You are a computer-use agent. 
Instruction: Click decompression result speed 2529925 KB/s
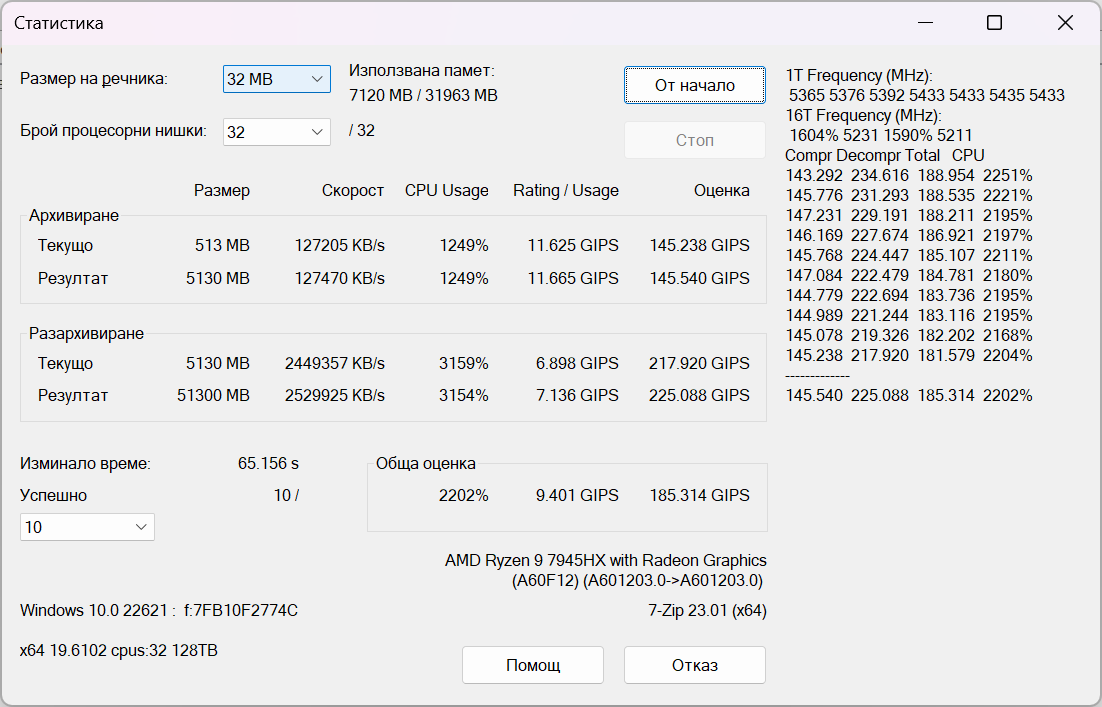pyautogui.click(x=335, y=396)
